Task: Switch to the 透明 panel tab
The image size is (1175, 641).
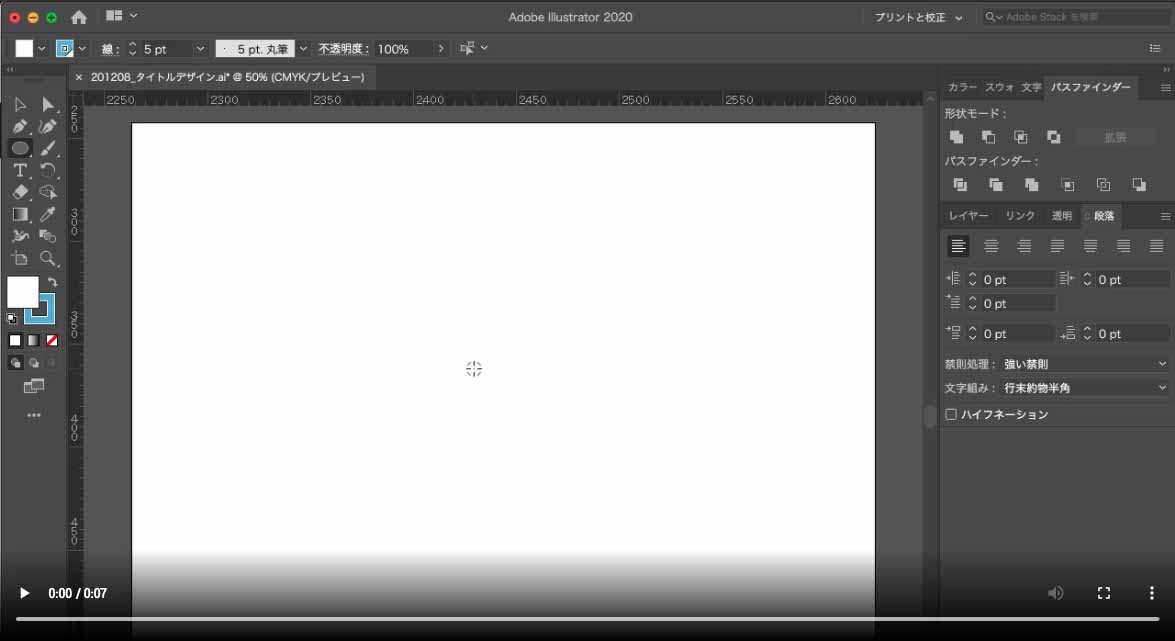Action: (1061, 216)
